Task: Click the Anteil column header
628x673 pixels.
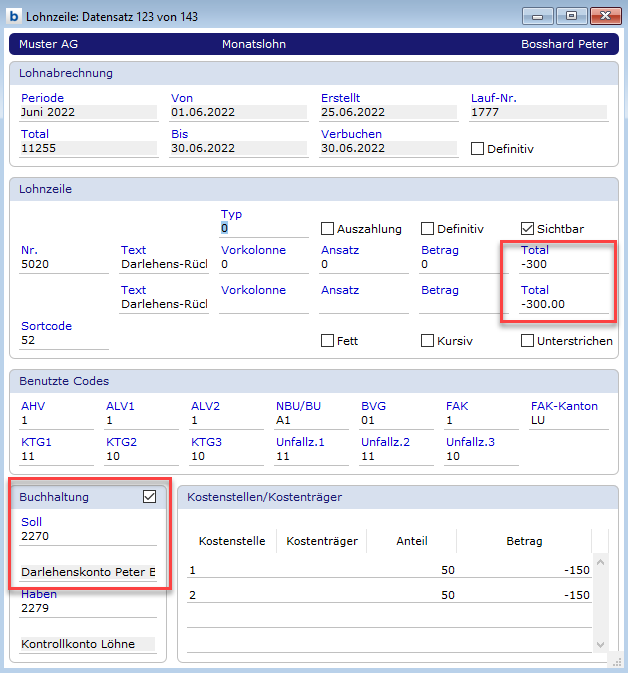Action: point(412,541)
